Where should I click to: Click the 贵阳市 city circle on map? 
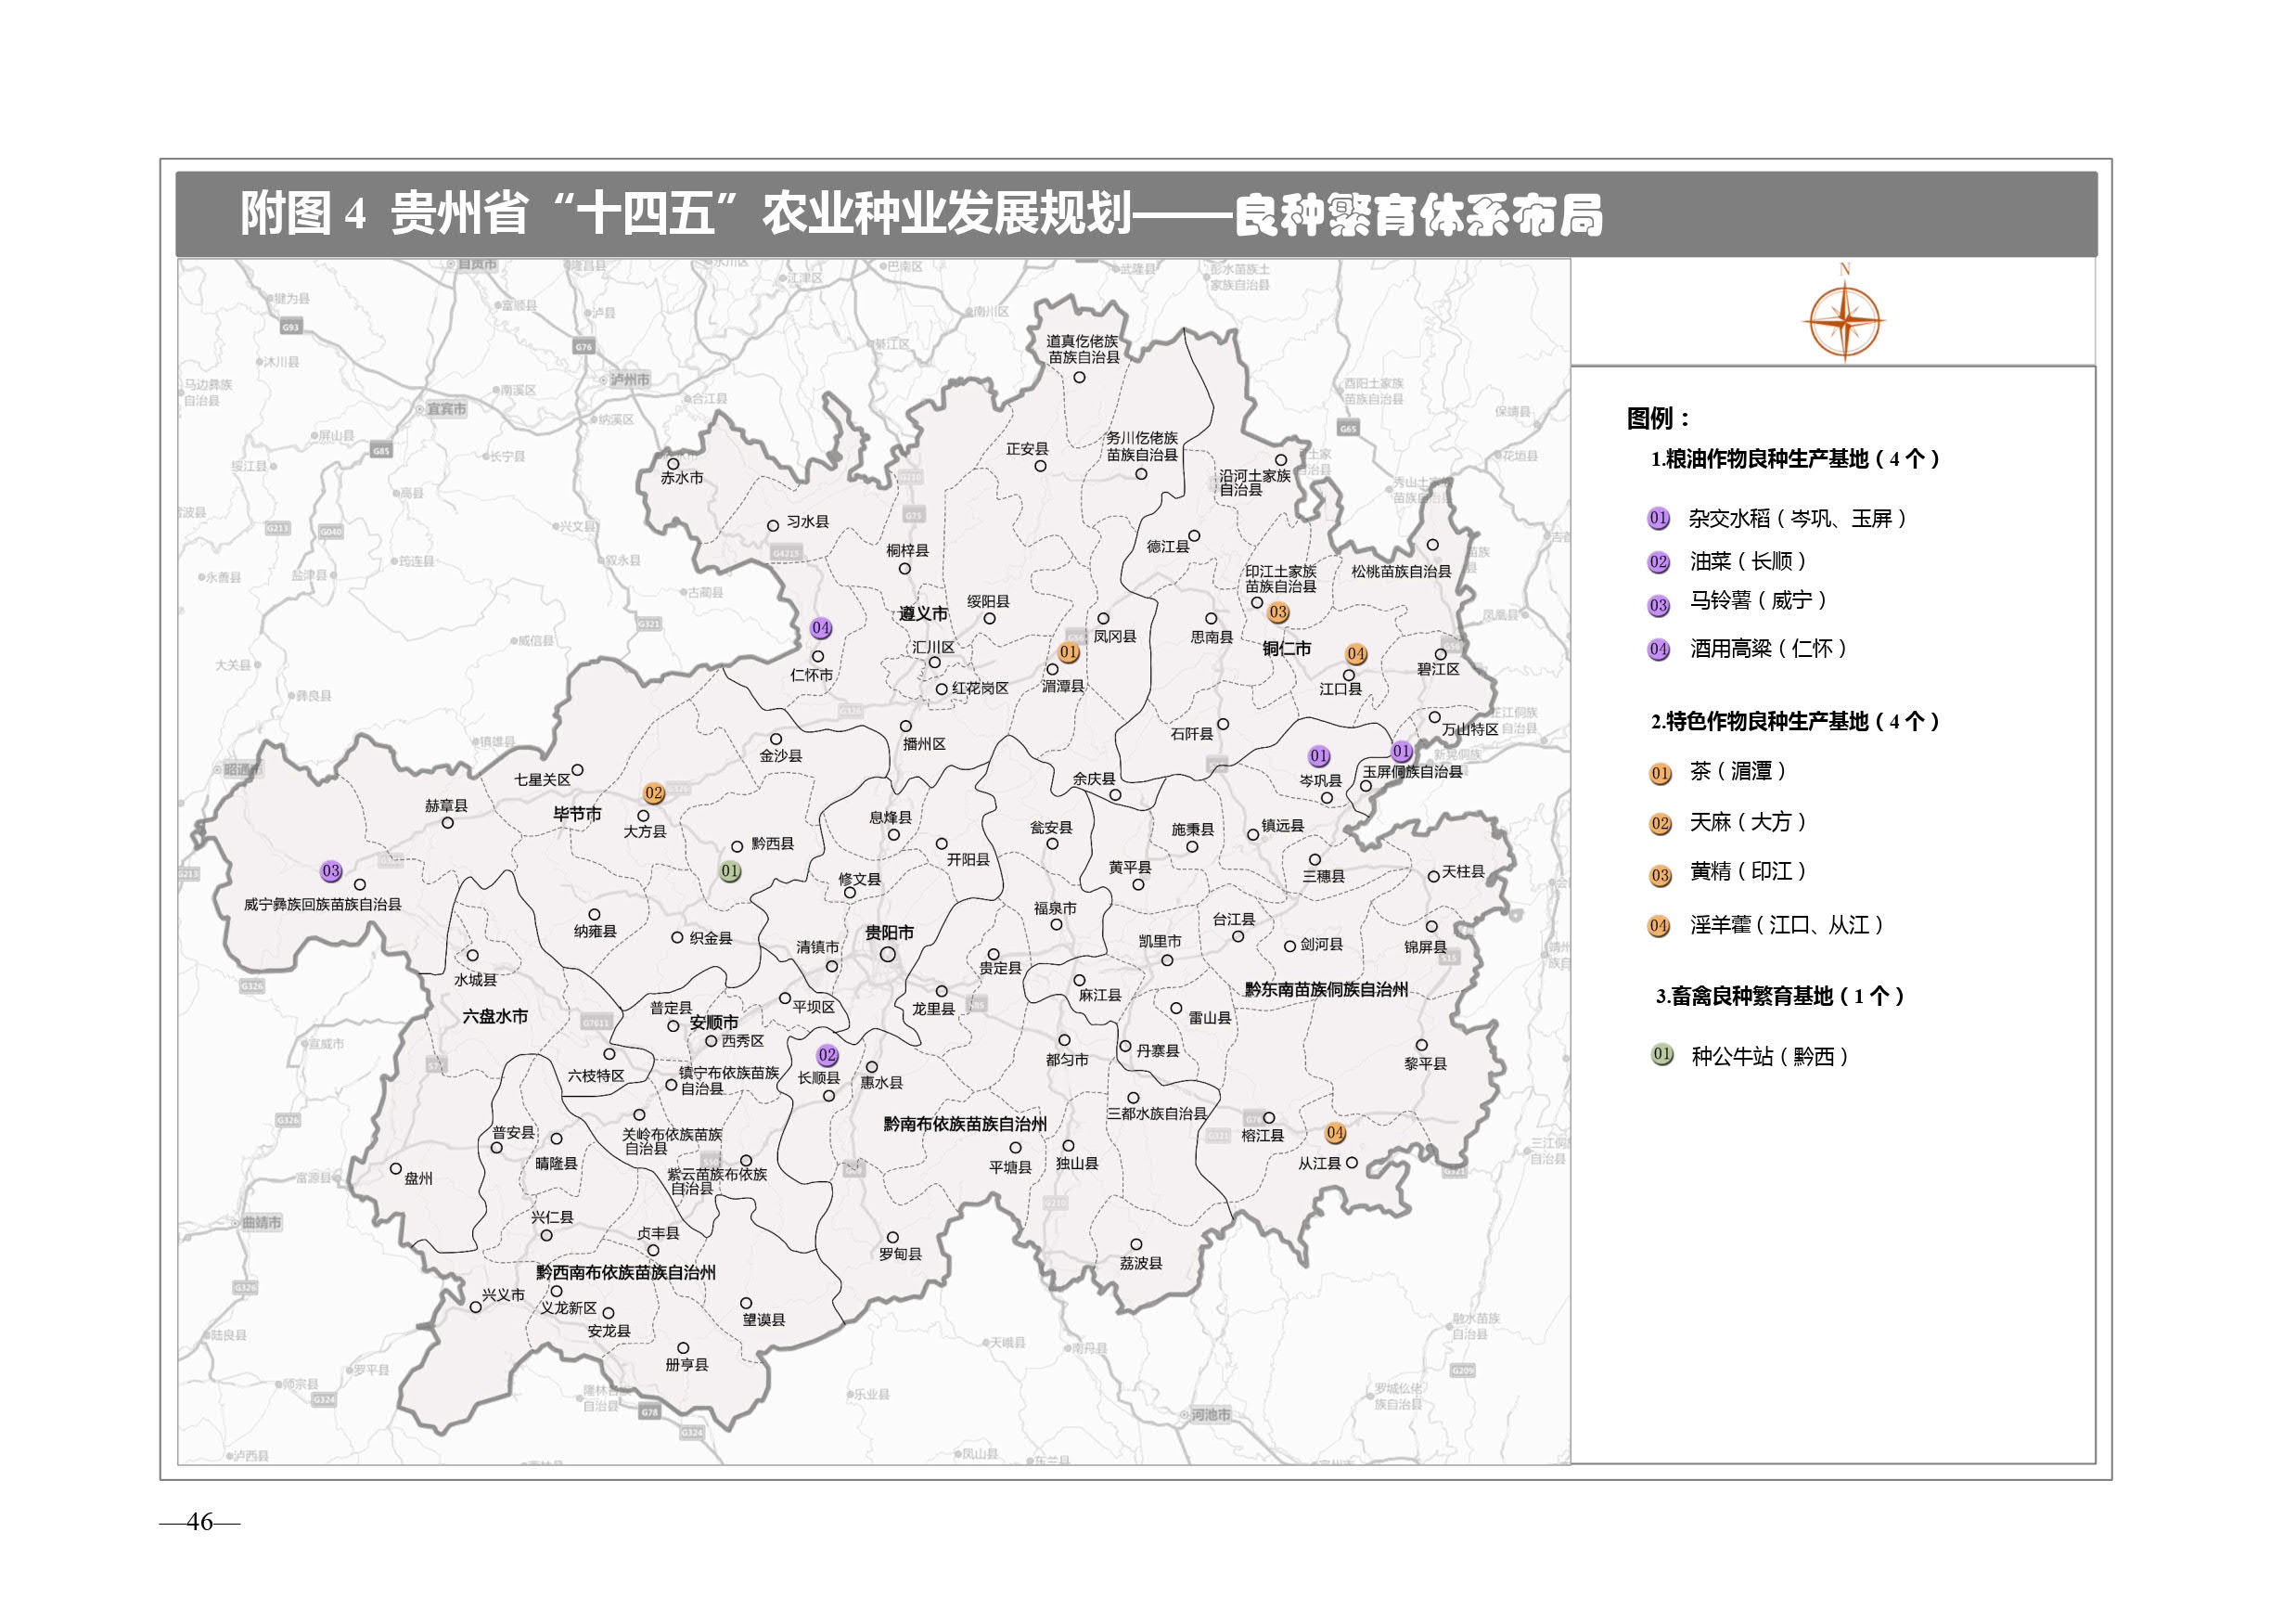pyautogui.click(x=888, y=954)
